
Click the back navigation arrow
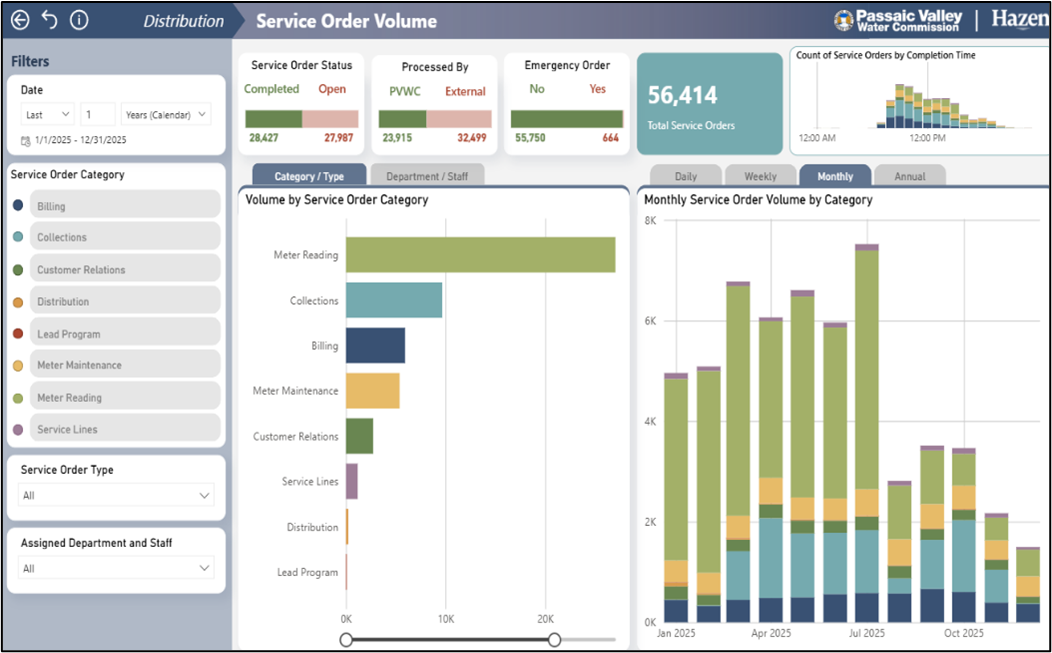coord(20,20)
